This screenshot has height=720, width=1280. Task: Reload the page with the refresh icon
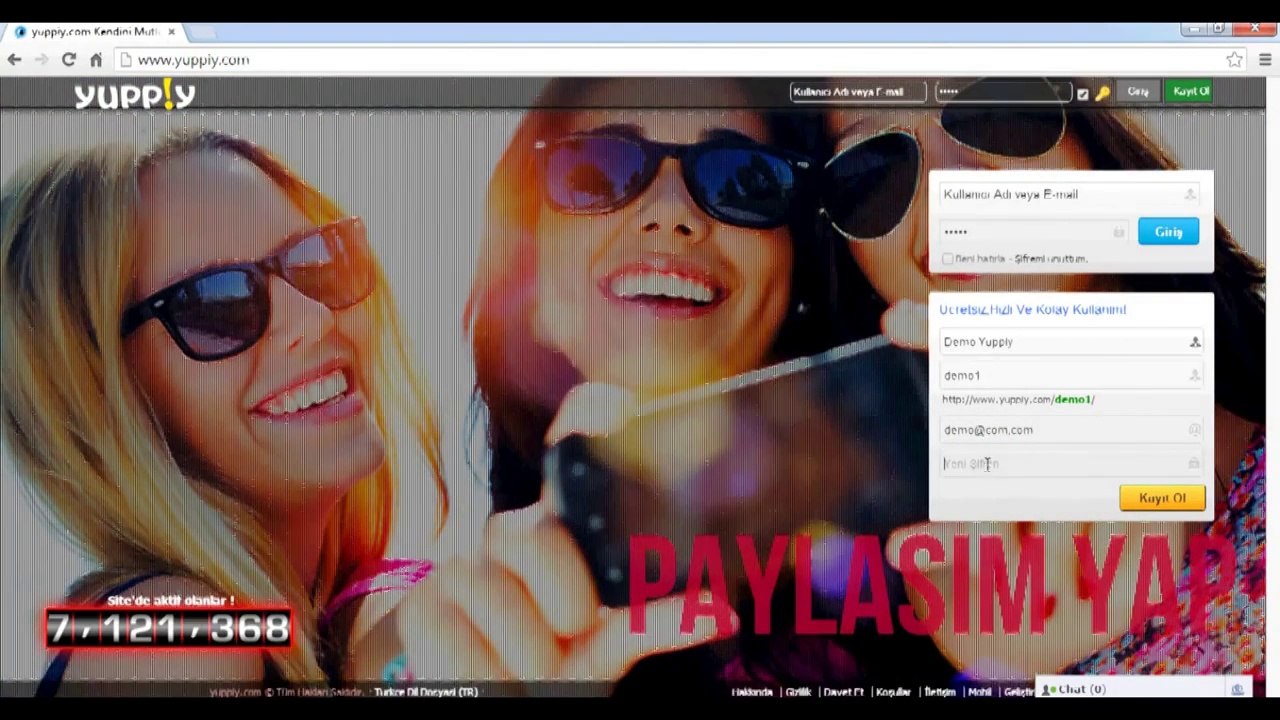(69, 60)
